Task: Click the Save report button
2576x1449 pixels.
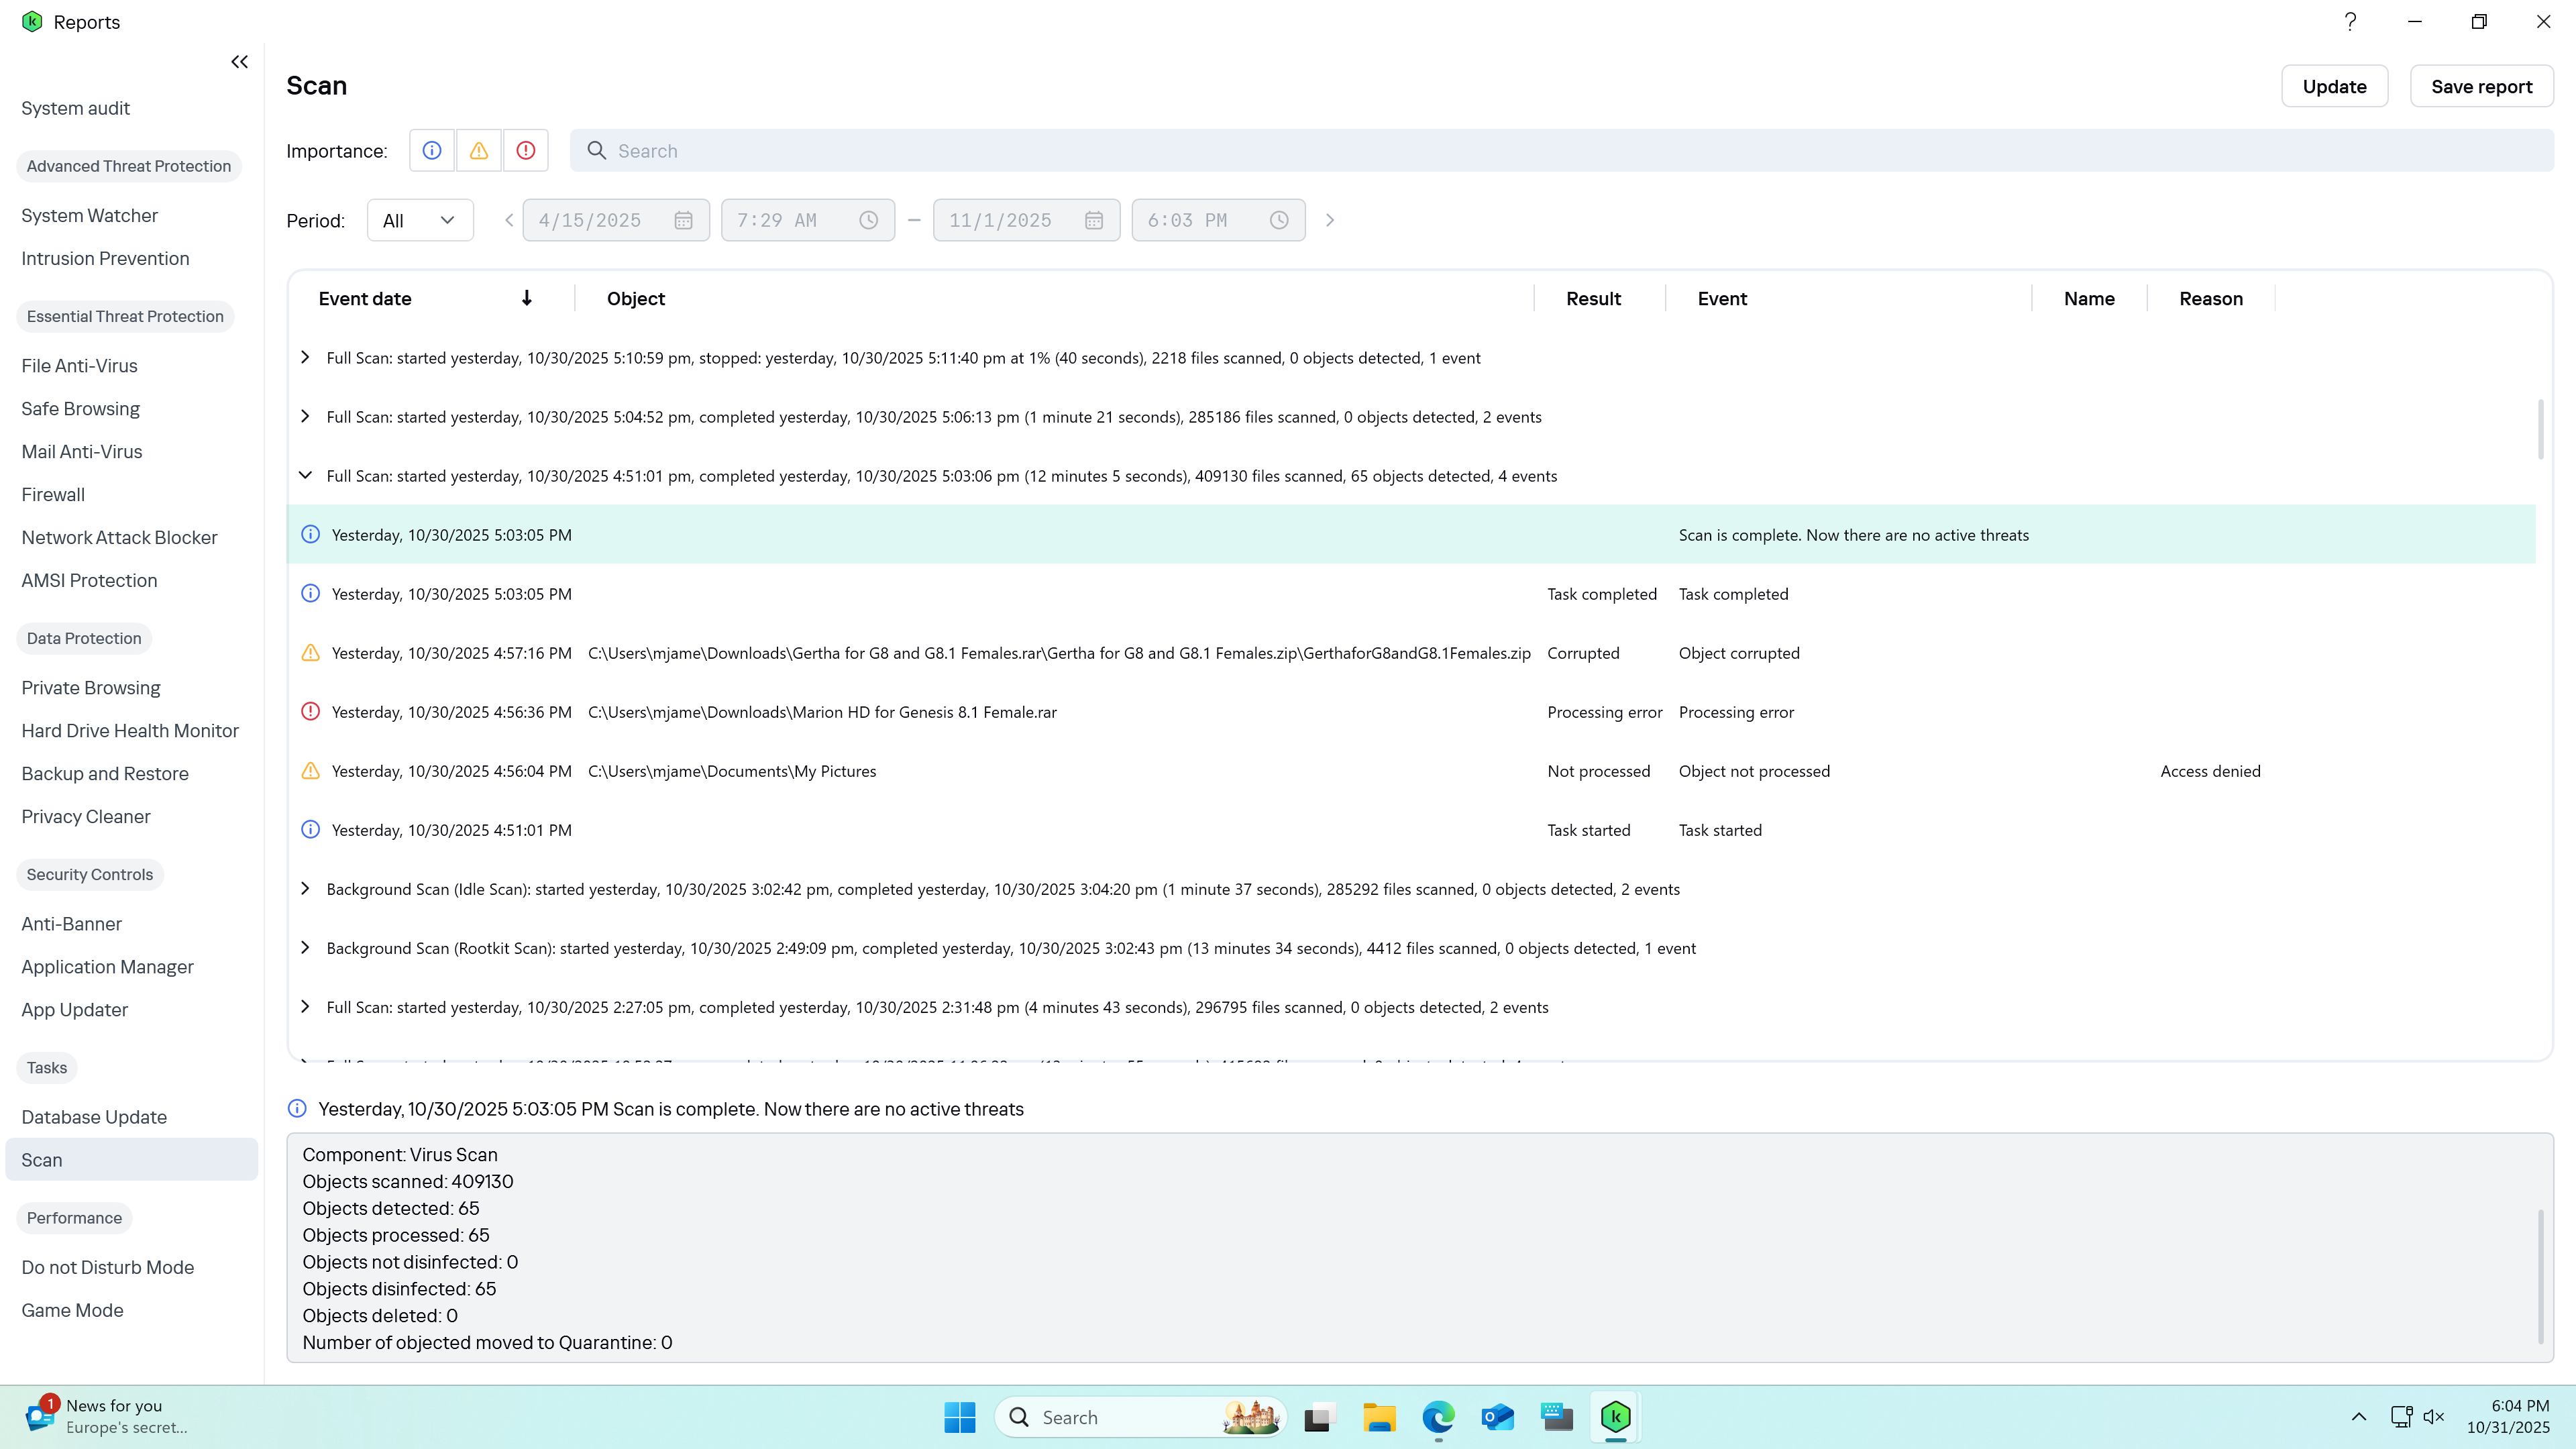Action: click(x=2481, y=86)
